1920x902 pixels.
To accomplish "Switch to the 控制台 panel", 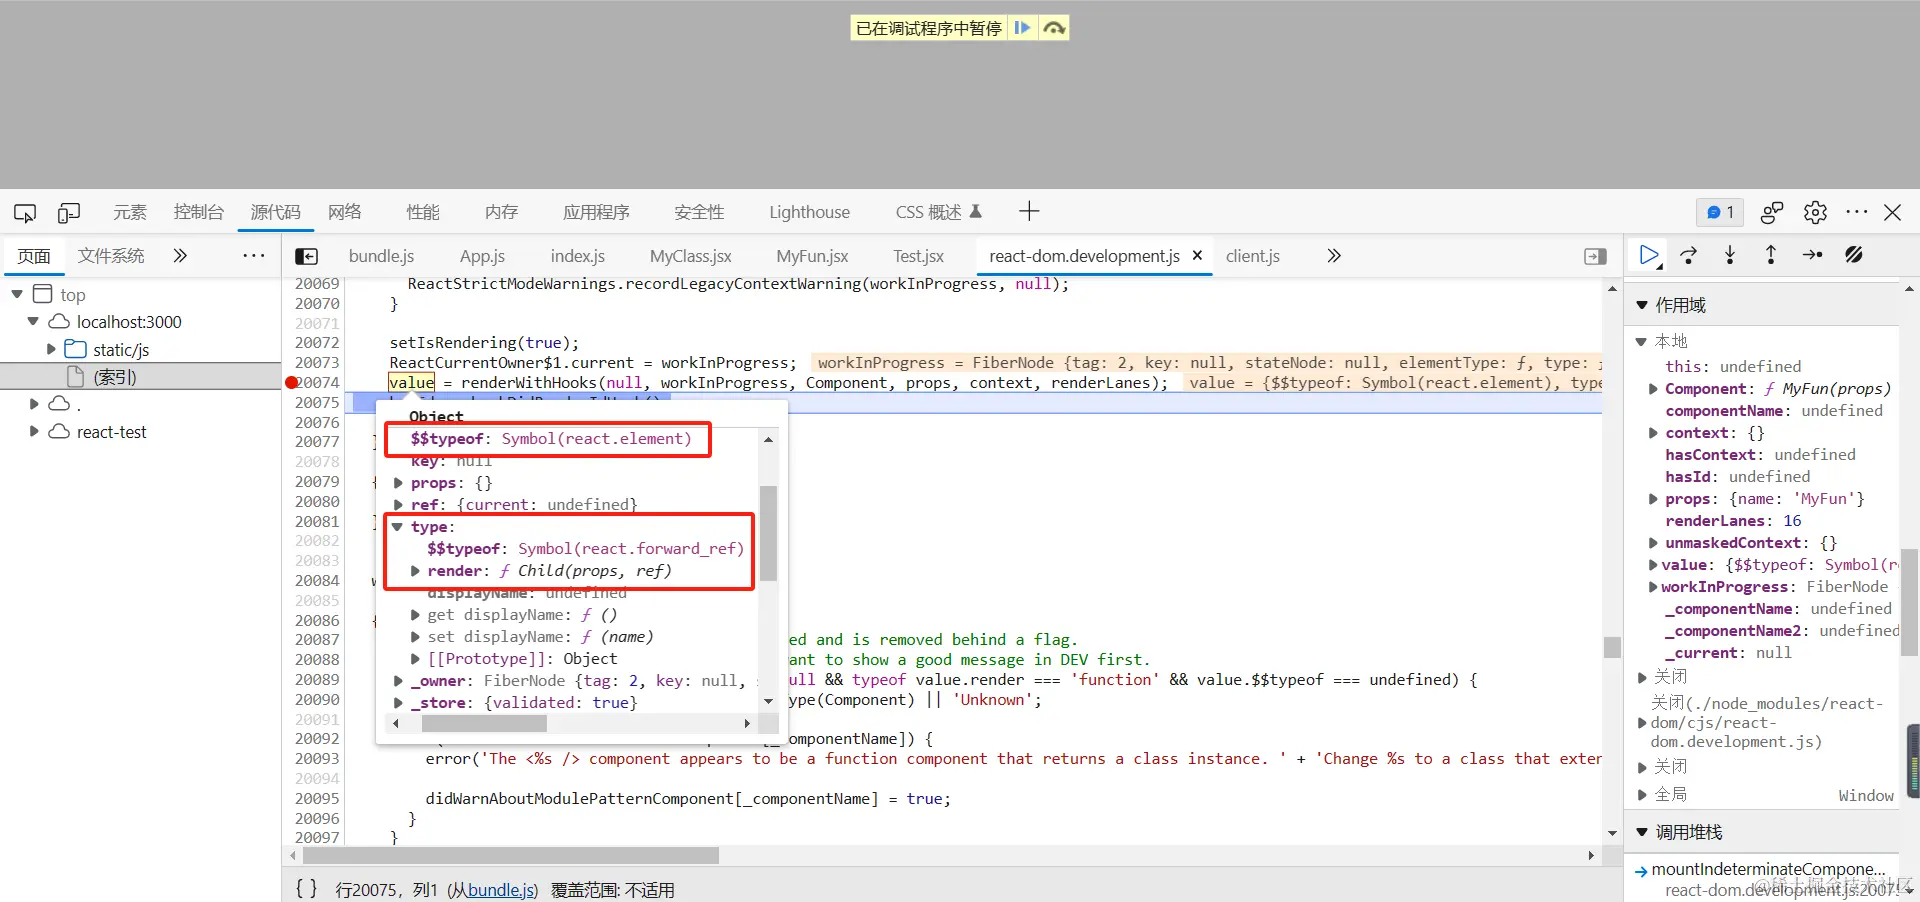I will coord(198,212).
